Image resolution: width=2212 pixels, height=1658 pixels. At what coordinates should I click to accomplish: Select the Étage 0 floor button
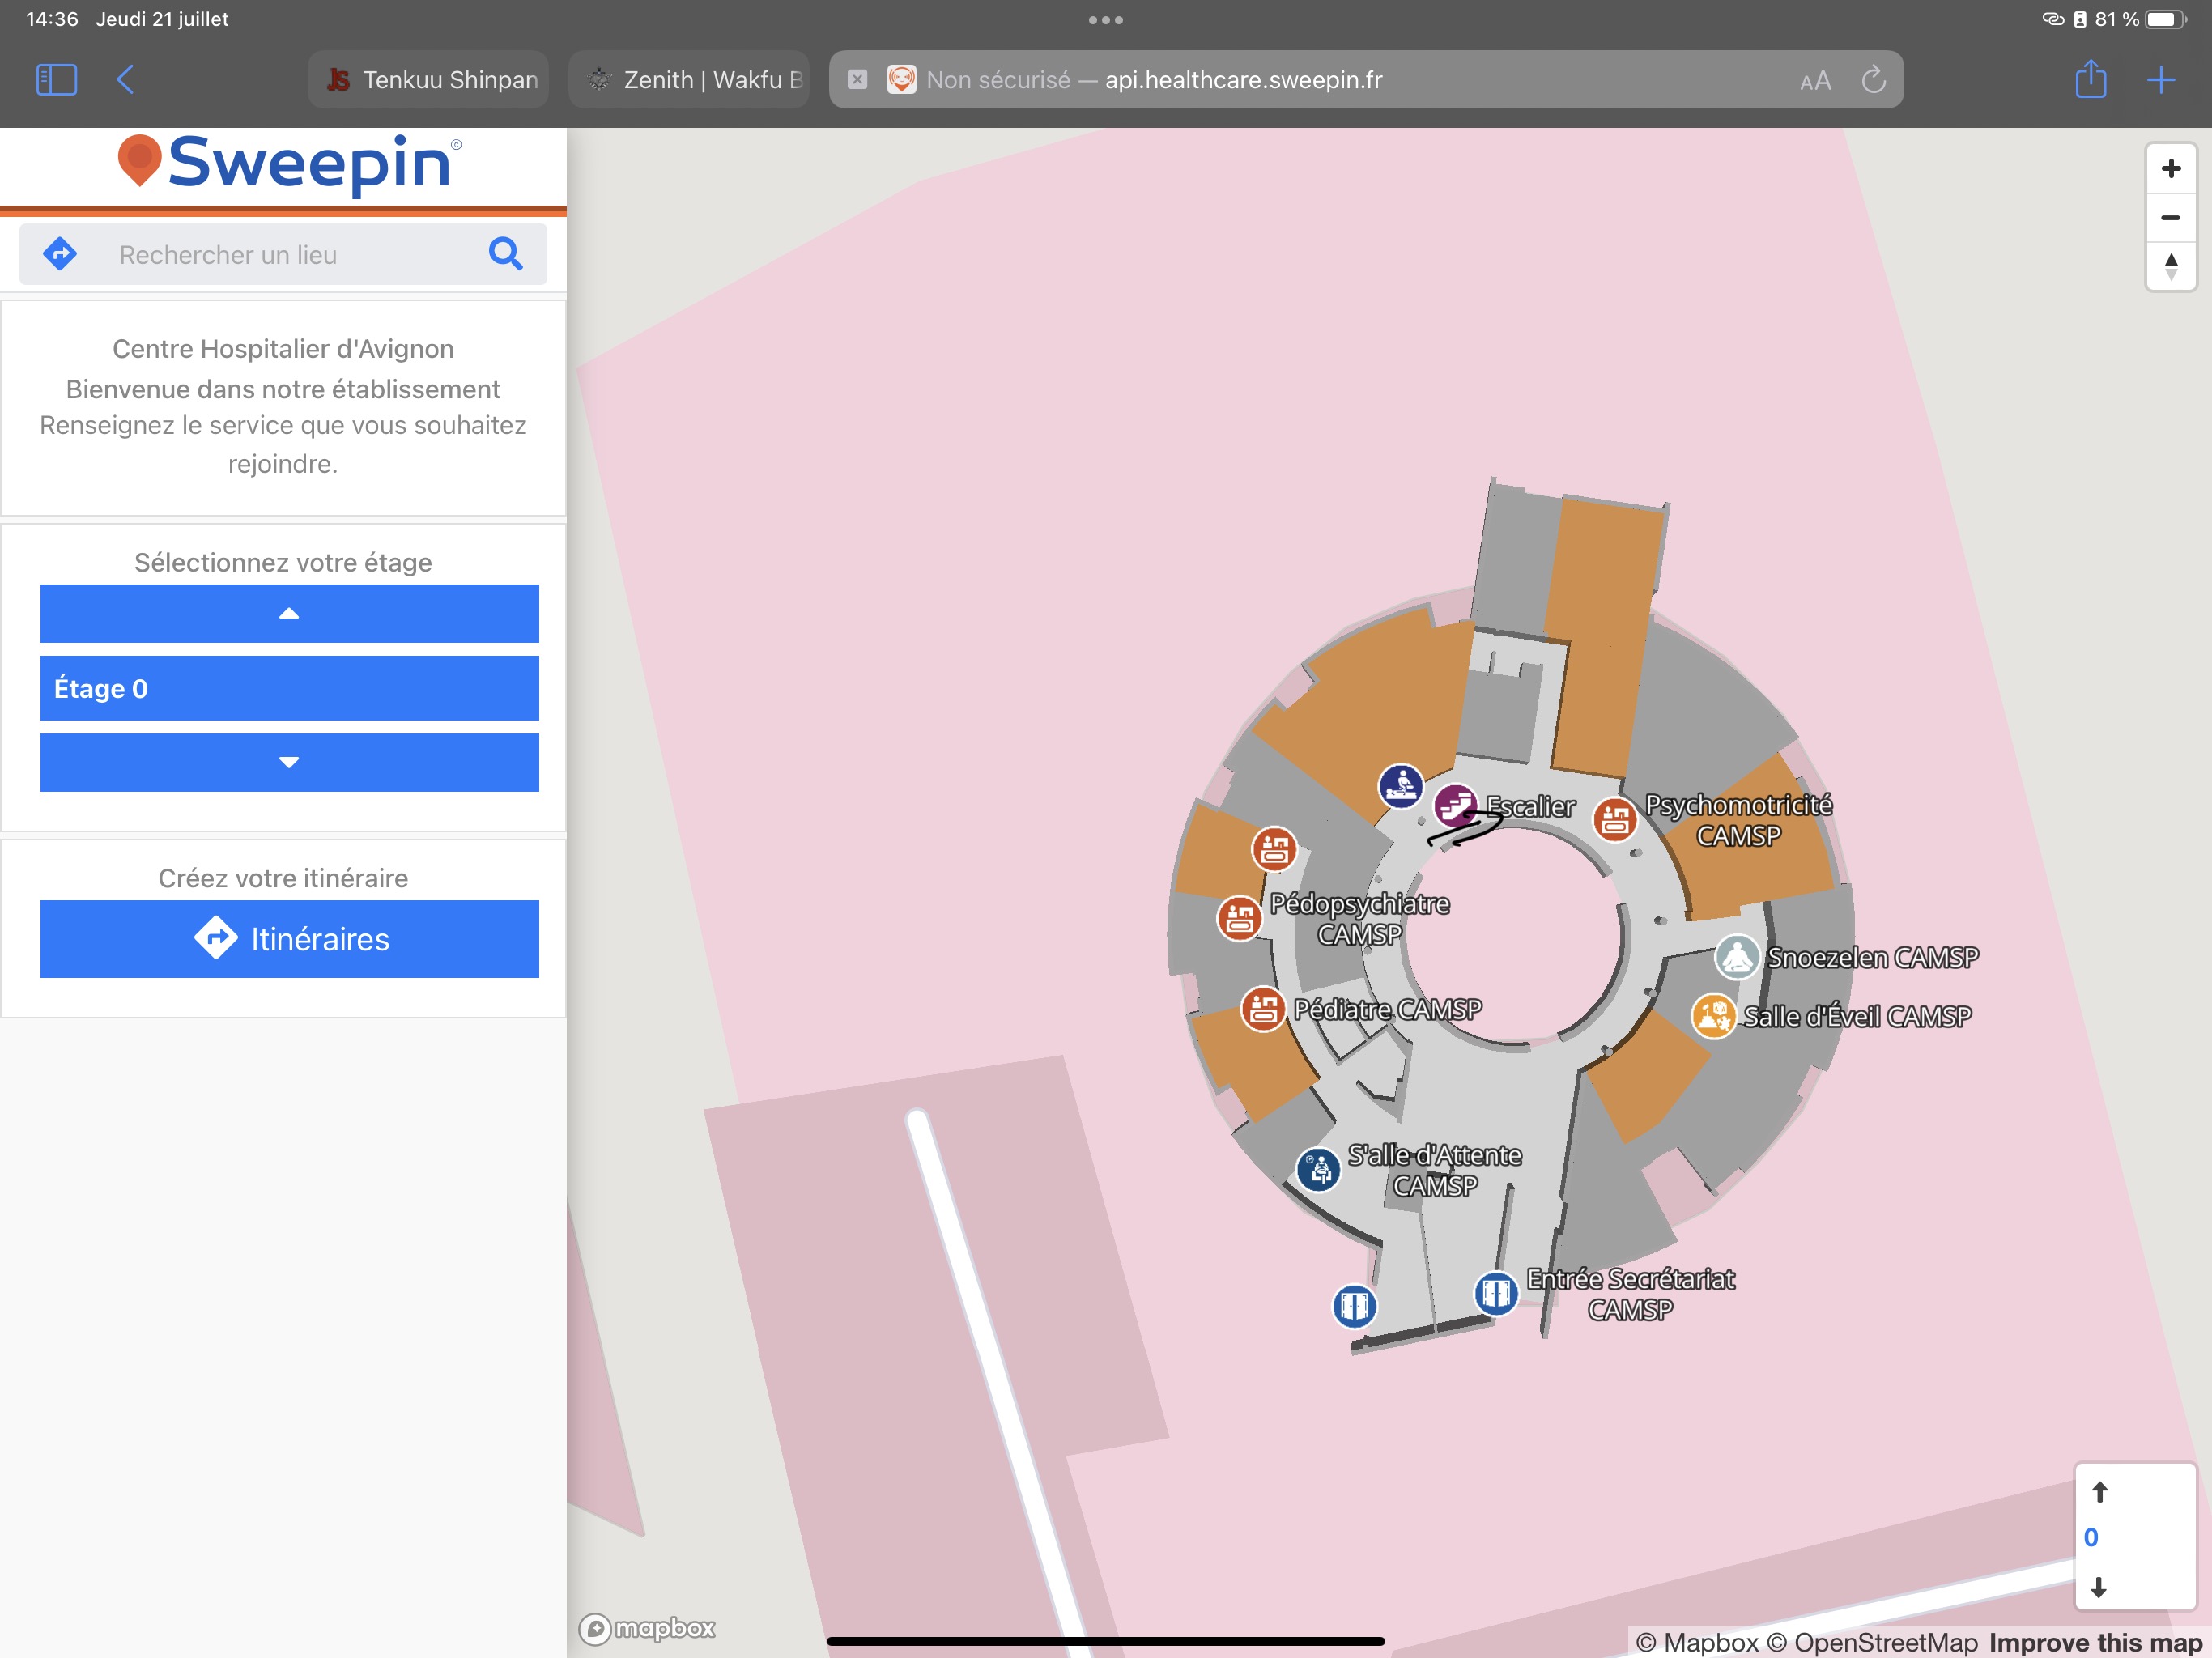pos(289,688)
